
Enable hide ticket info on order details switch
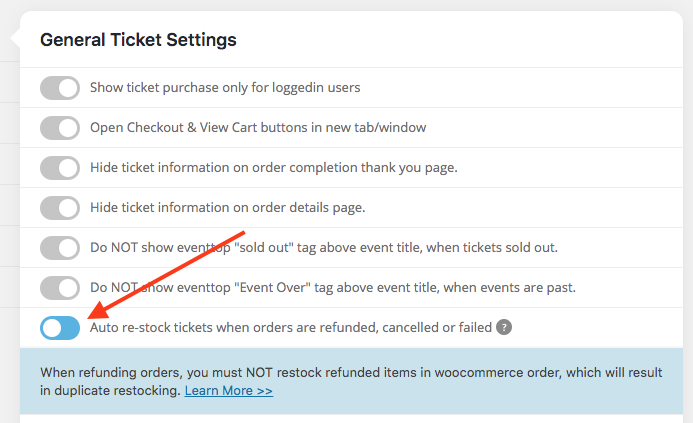point(60,208)
